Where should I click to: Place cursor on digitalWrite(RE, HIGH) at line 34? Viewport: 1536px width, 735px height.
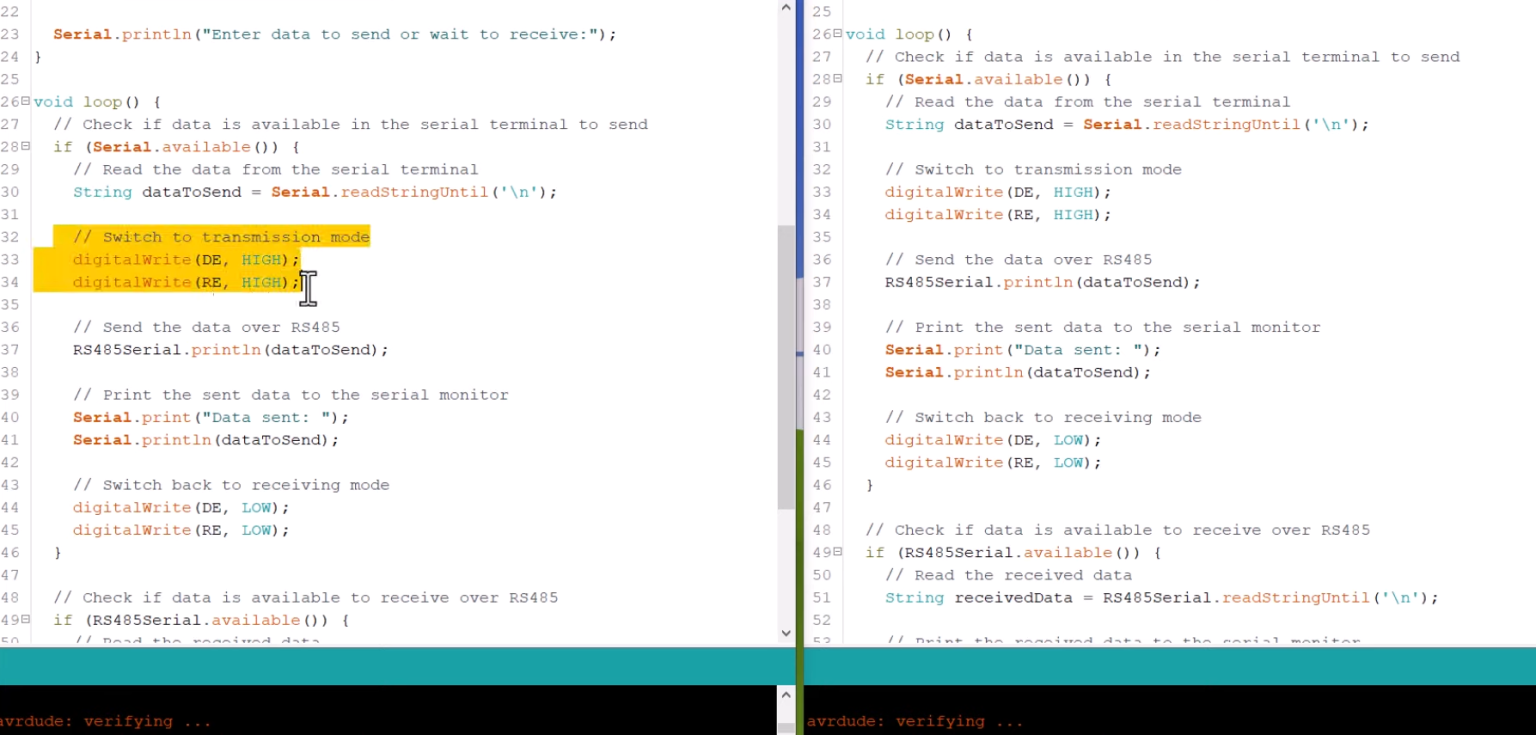180,282
